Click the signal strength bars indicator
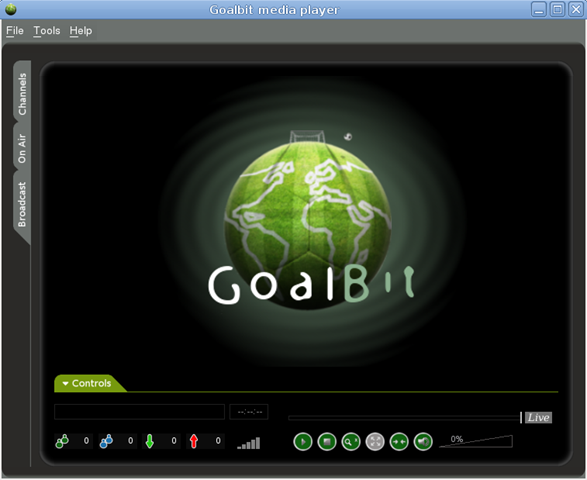587x480 pixels. point(249,443)
